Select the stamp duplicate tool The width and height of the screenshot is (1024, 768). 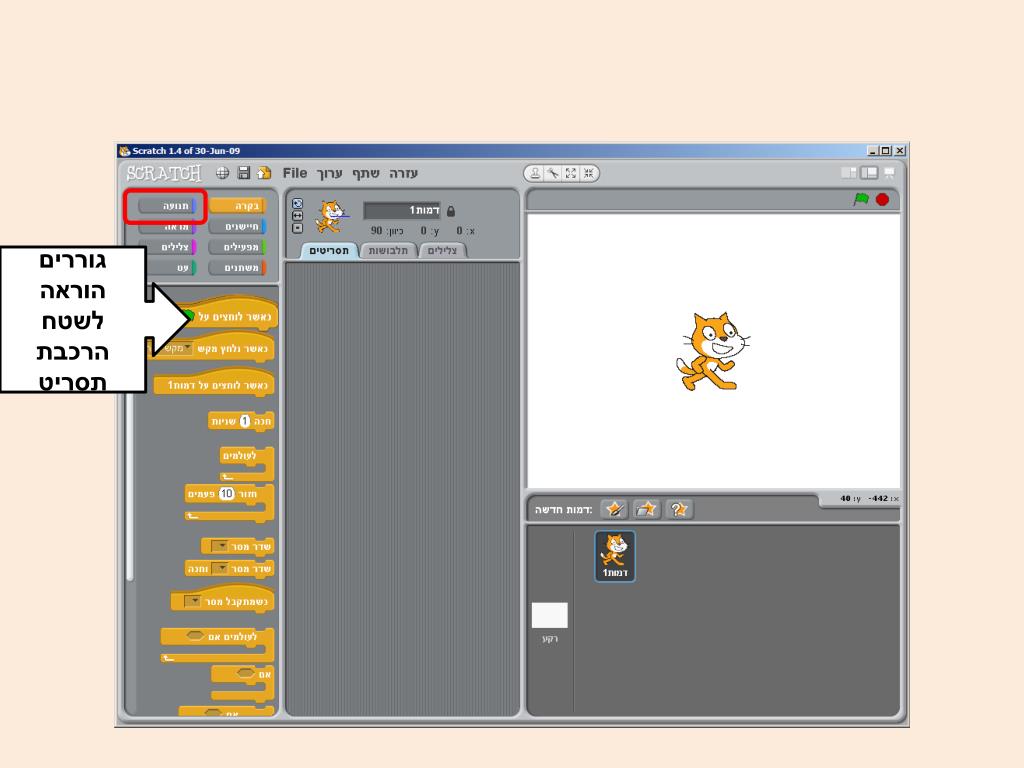point(535,173)
